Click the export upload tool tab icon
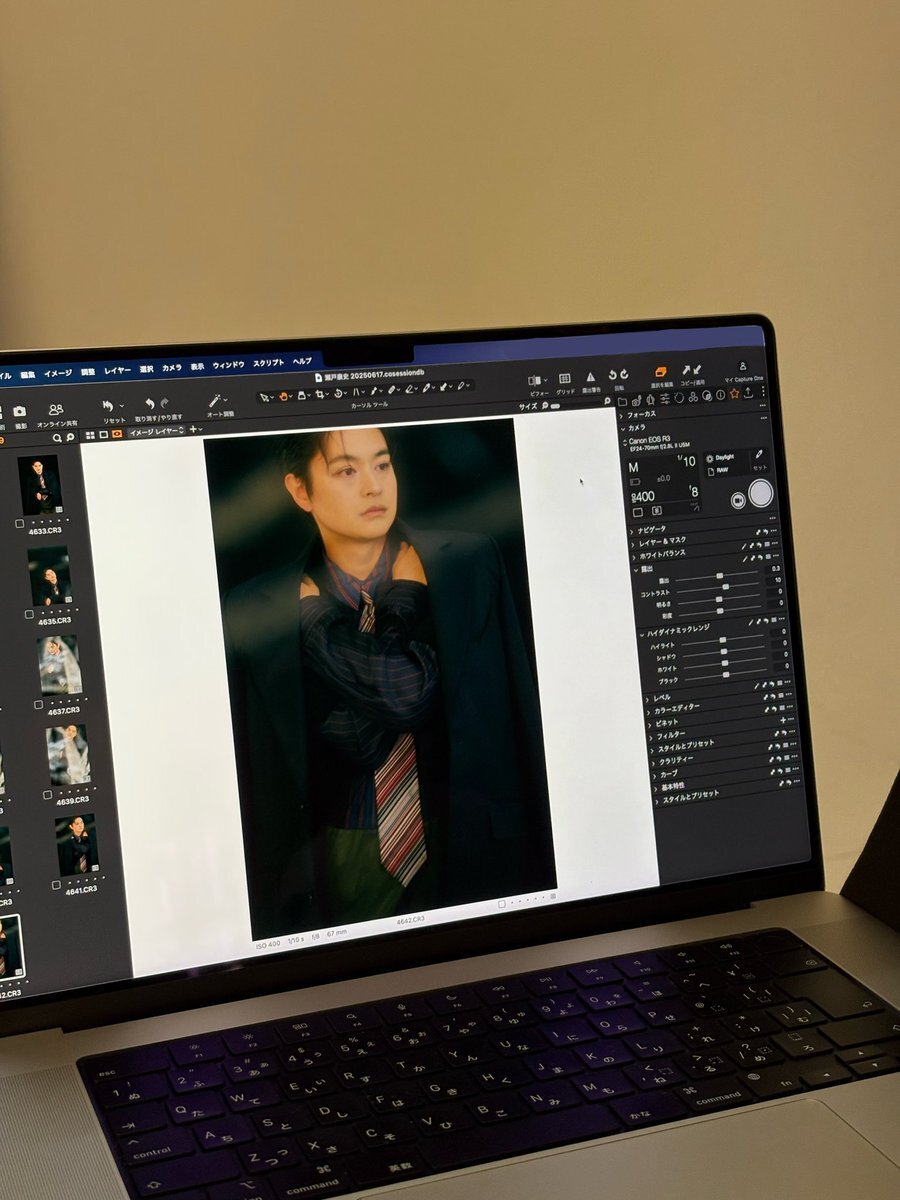The width and height of the screenshot is (900, 1200). click(748, 392)
